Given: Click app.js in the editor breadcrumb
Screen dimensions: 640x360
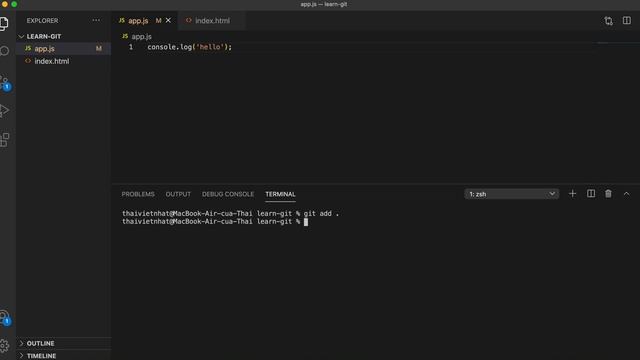Looking at the screenshot, I should tap(141, 36).
